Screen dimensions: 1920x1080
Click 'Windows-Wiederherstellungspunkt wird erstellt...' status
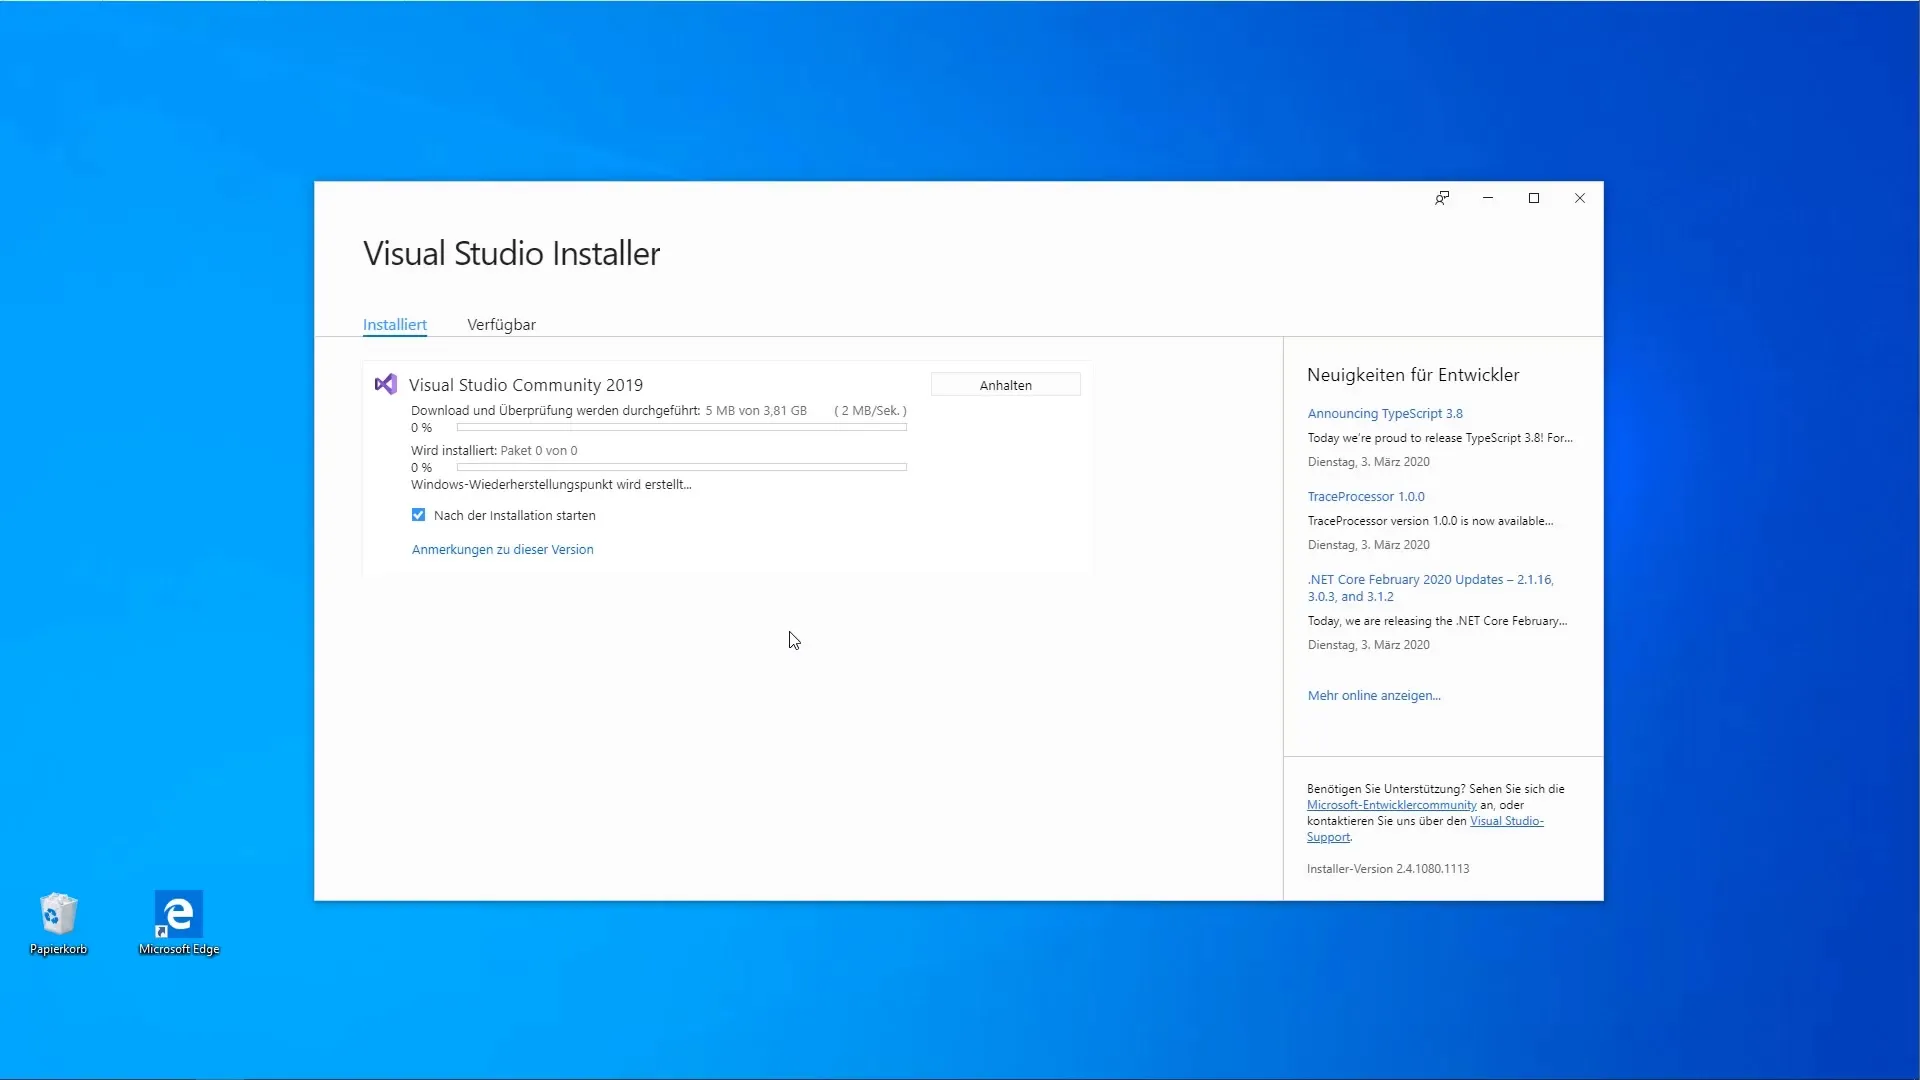(x=551, y=485)
